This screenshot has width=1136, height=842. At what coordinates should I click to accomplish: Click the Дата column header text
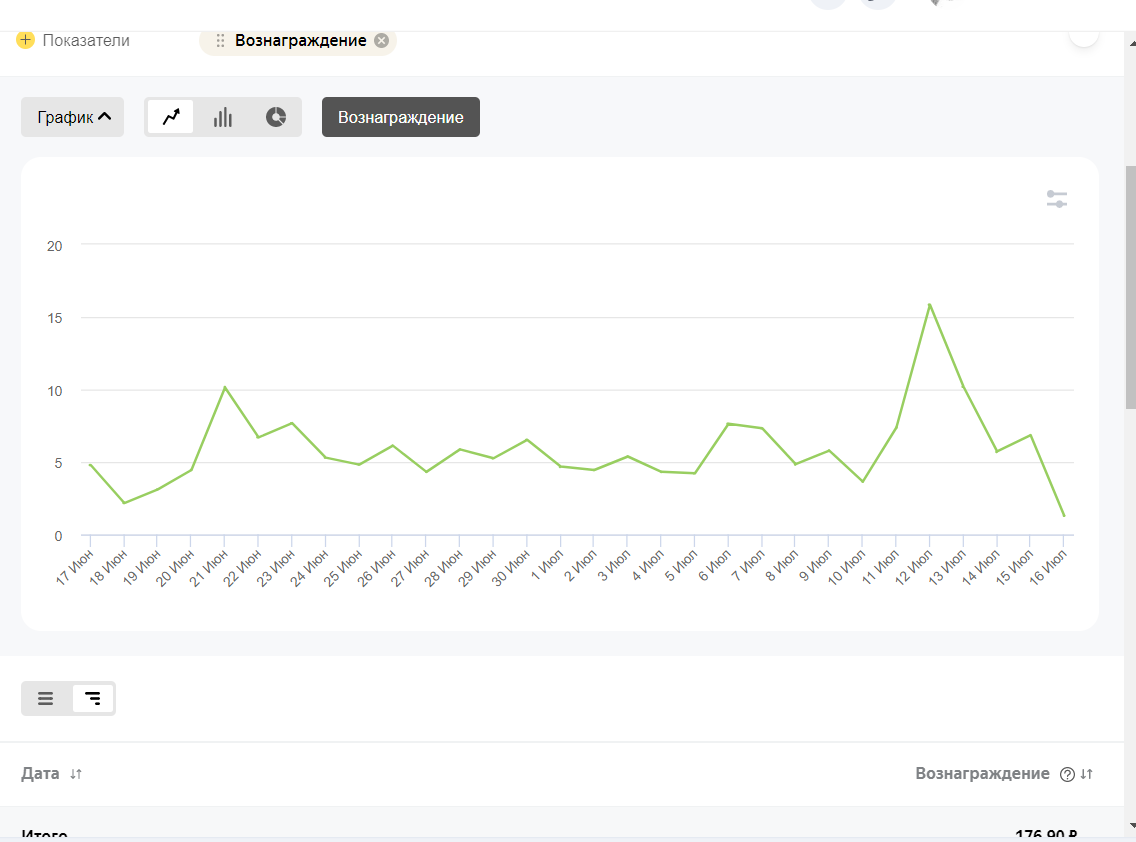(x=41, y=774)
